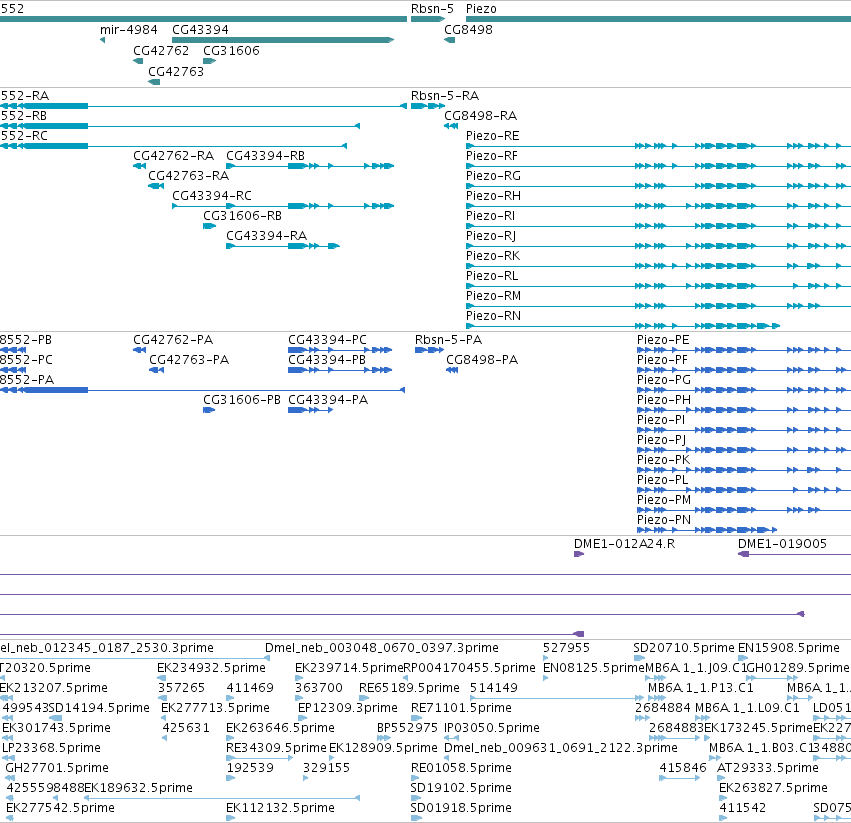
Task: Click the Piezo-RK transcript label
Action: (x=493, y=256)
